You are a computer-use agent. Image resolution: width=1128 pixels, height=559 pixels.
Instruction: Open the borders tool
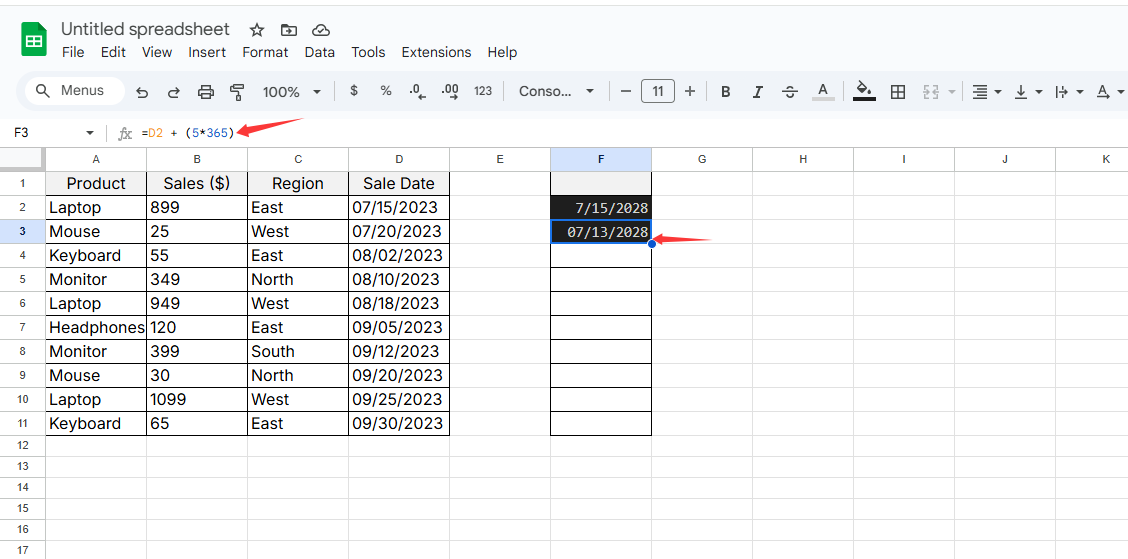click(x=898, y=92)
